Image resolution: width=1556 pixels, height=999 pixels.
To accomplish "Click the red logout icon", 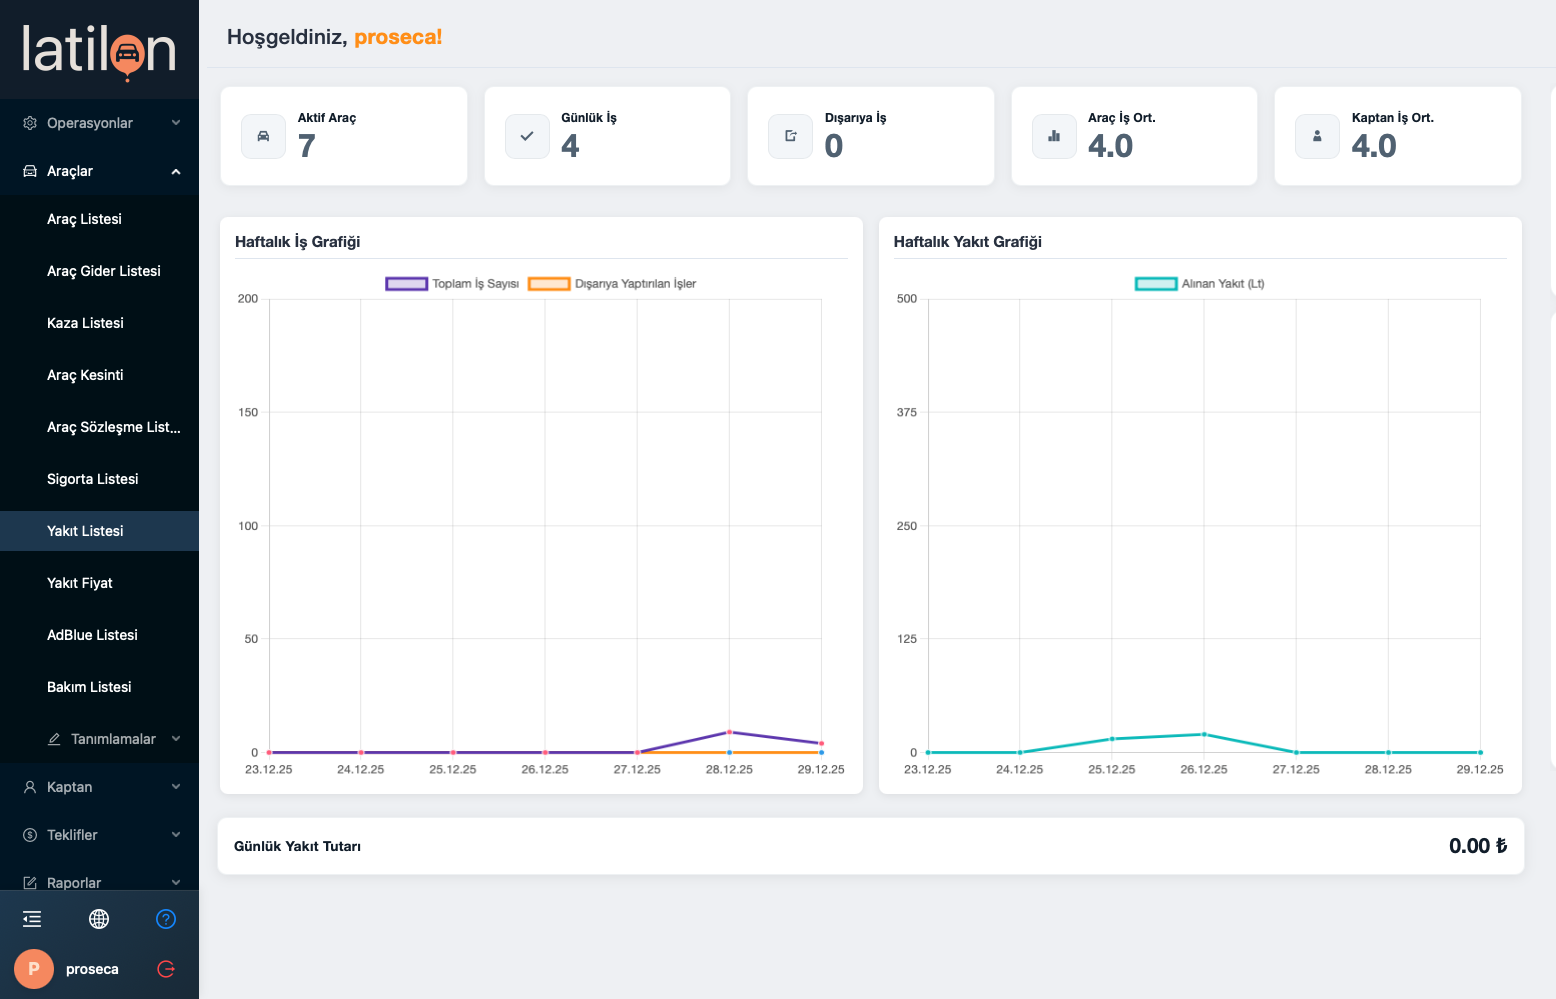I will tap(166, 969).
